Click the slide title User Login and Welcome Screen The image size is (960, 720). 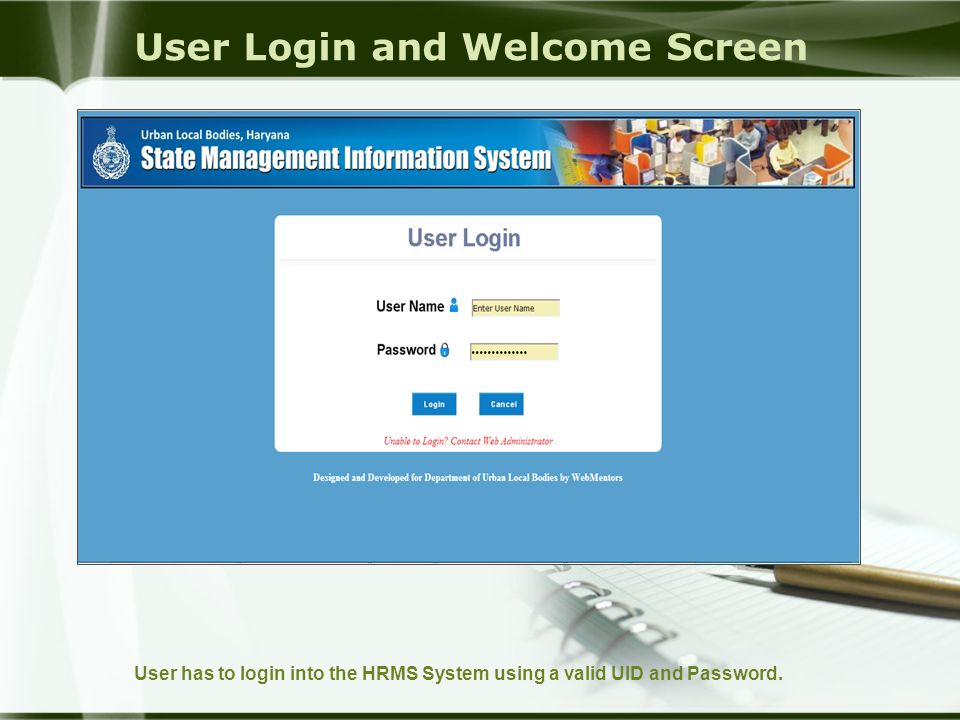[471, 47]
